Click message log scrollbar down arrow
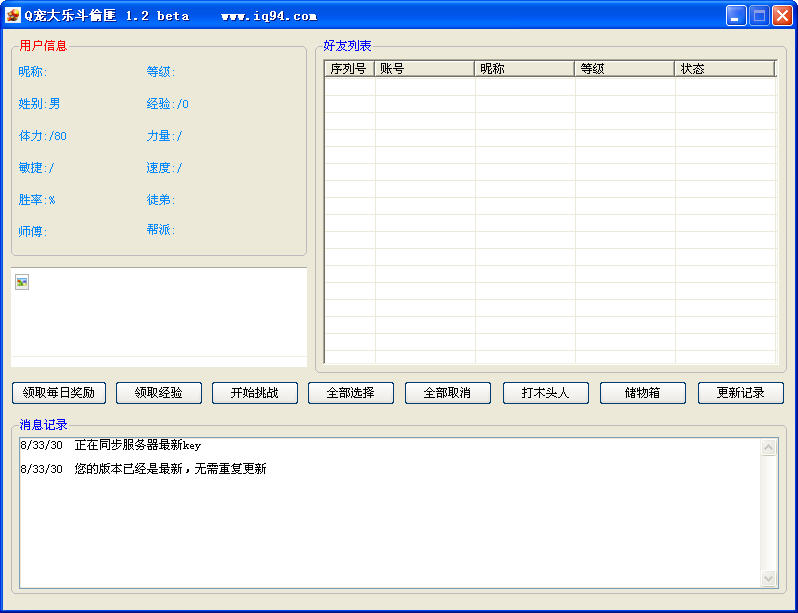 (x=768, y=579)
